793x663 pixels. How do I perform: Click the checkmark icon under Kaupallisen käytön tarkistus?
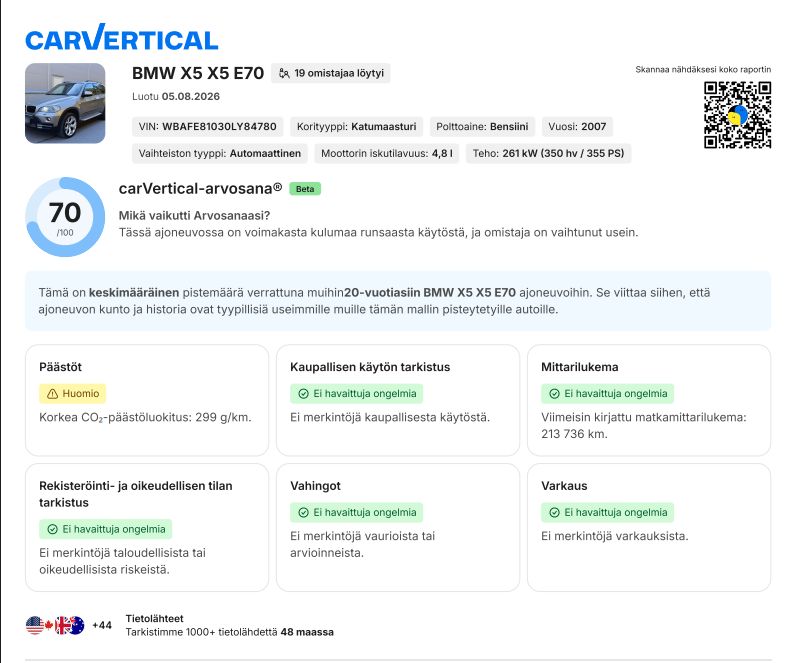303,393
